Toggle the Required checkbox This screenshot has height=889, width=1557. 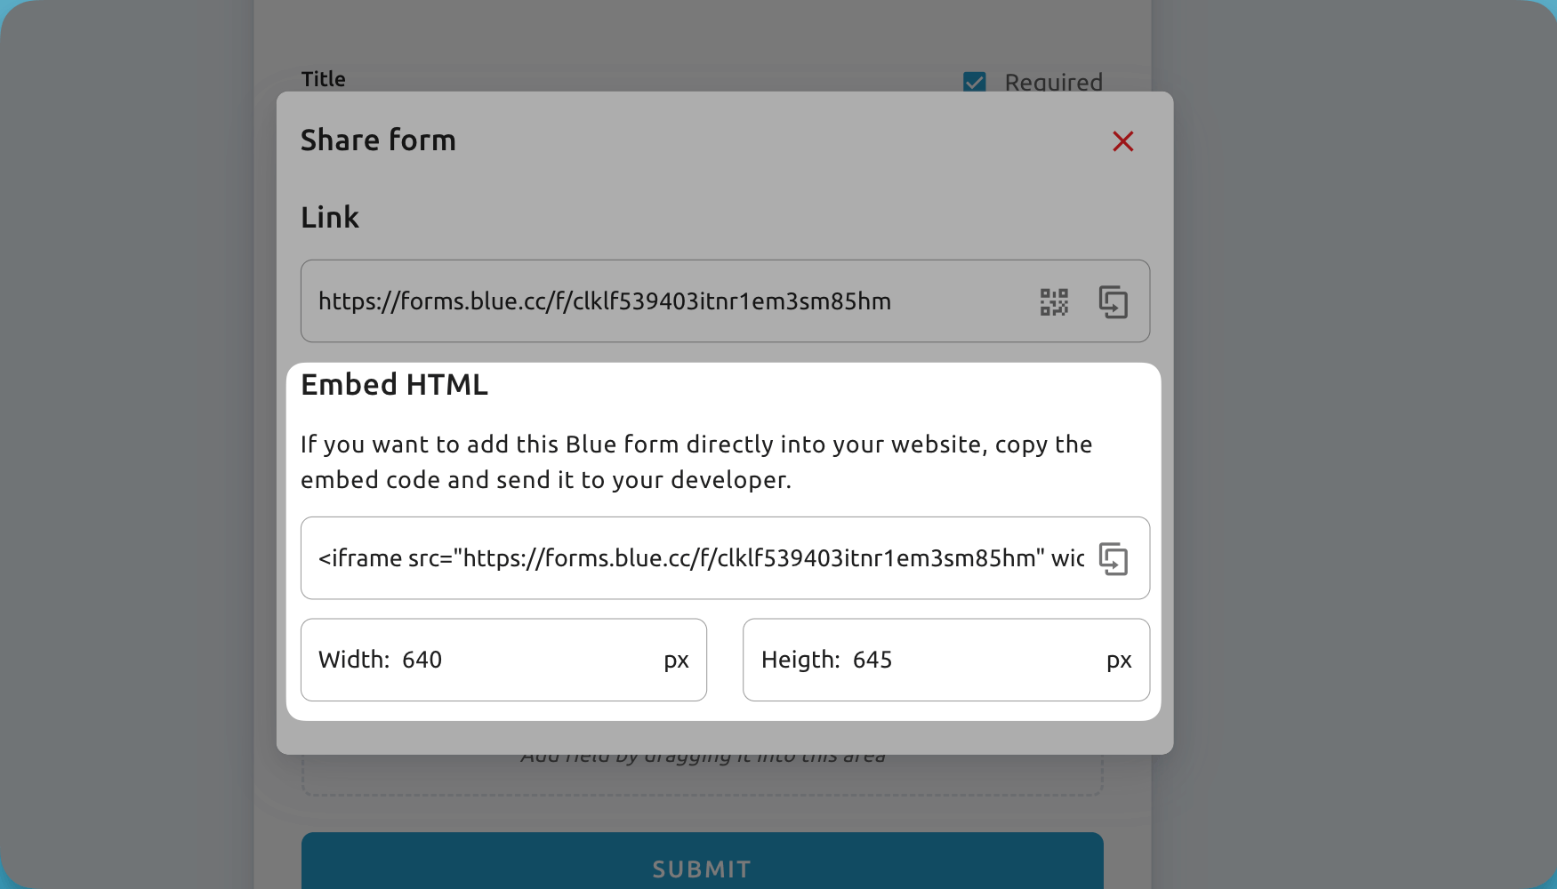tap(974, 82)
